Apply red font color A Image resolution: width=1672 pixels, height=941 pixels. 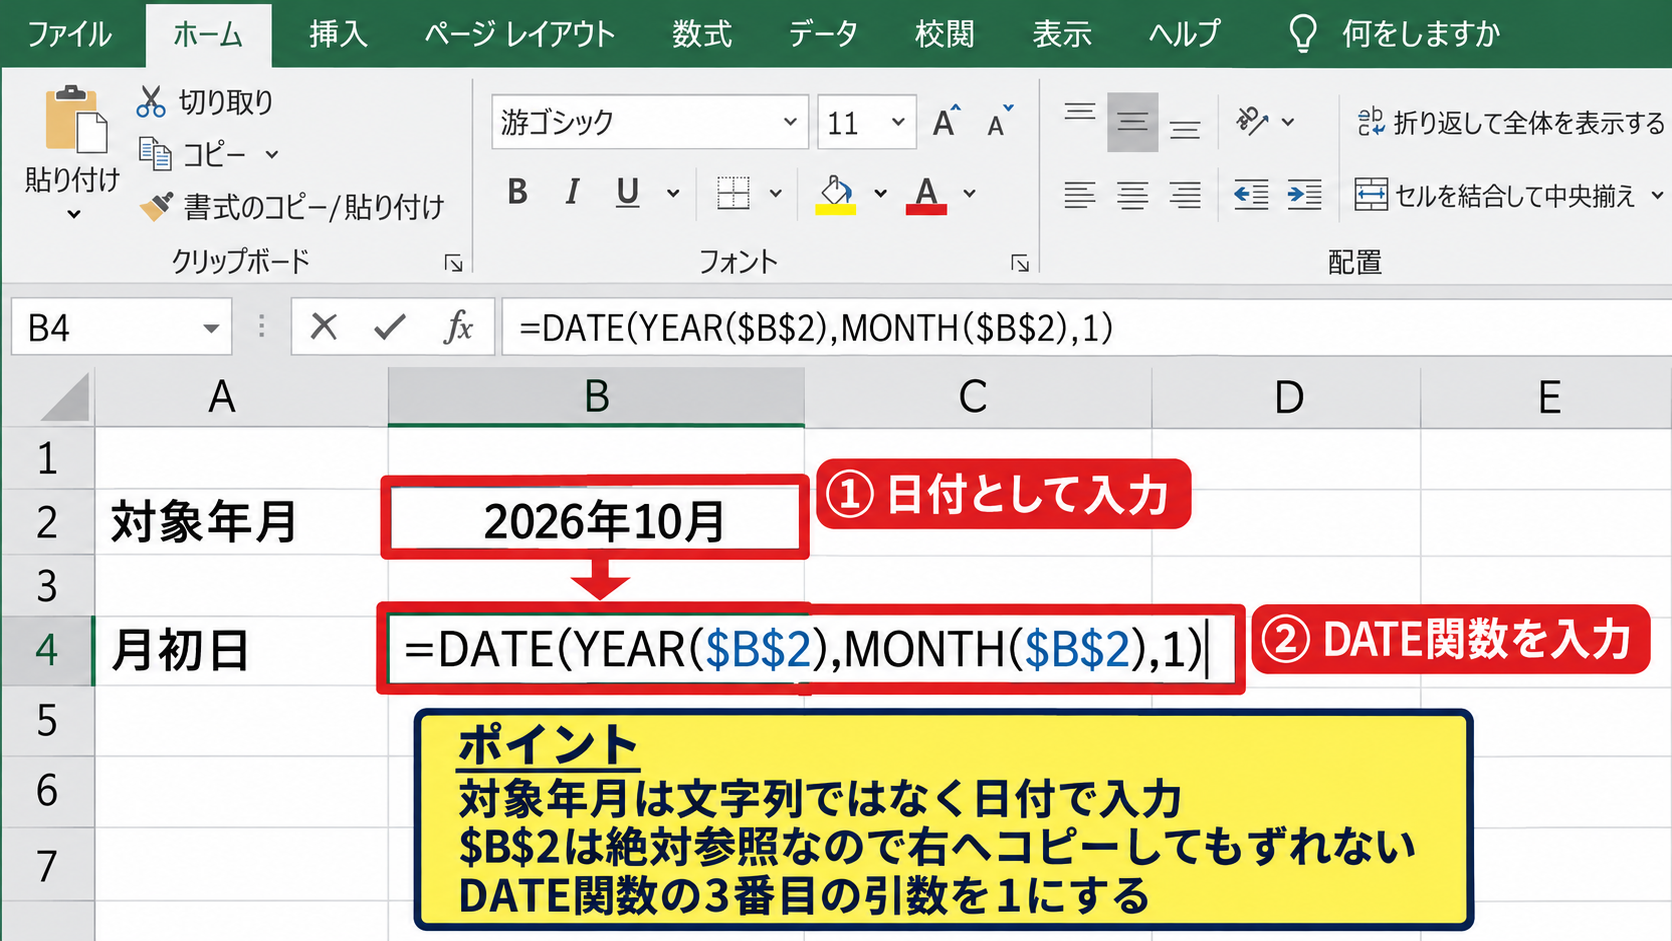926,194
